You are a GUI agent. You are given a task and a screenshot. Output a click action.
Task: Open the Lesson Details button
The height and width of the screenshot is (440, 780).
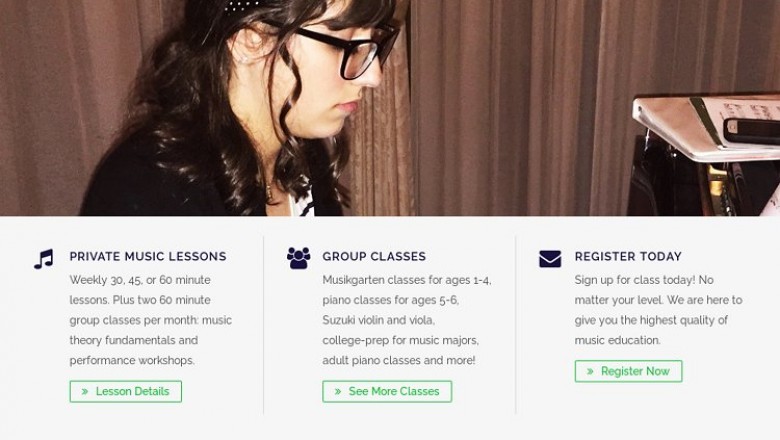coord(126,391)
